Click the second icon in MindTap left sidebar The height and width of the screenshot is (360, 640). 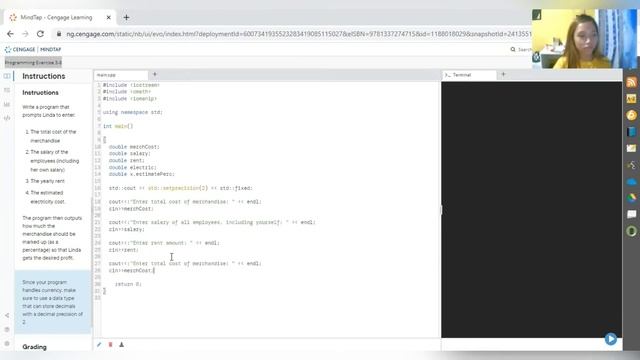7,90
